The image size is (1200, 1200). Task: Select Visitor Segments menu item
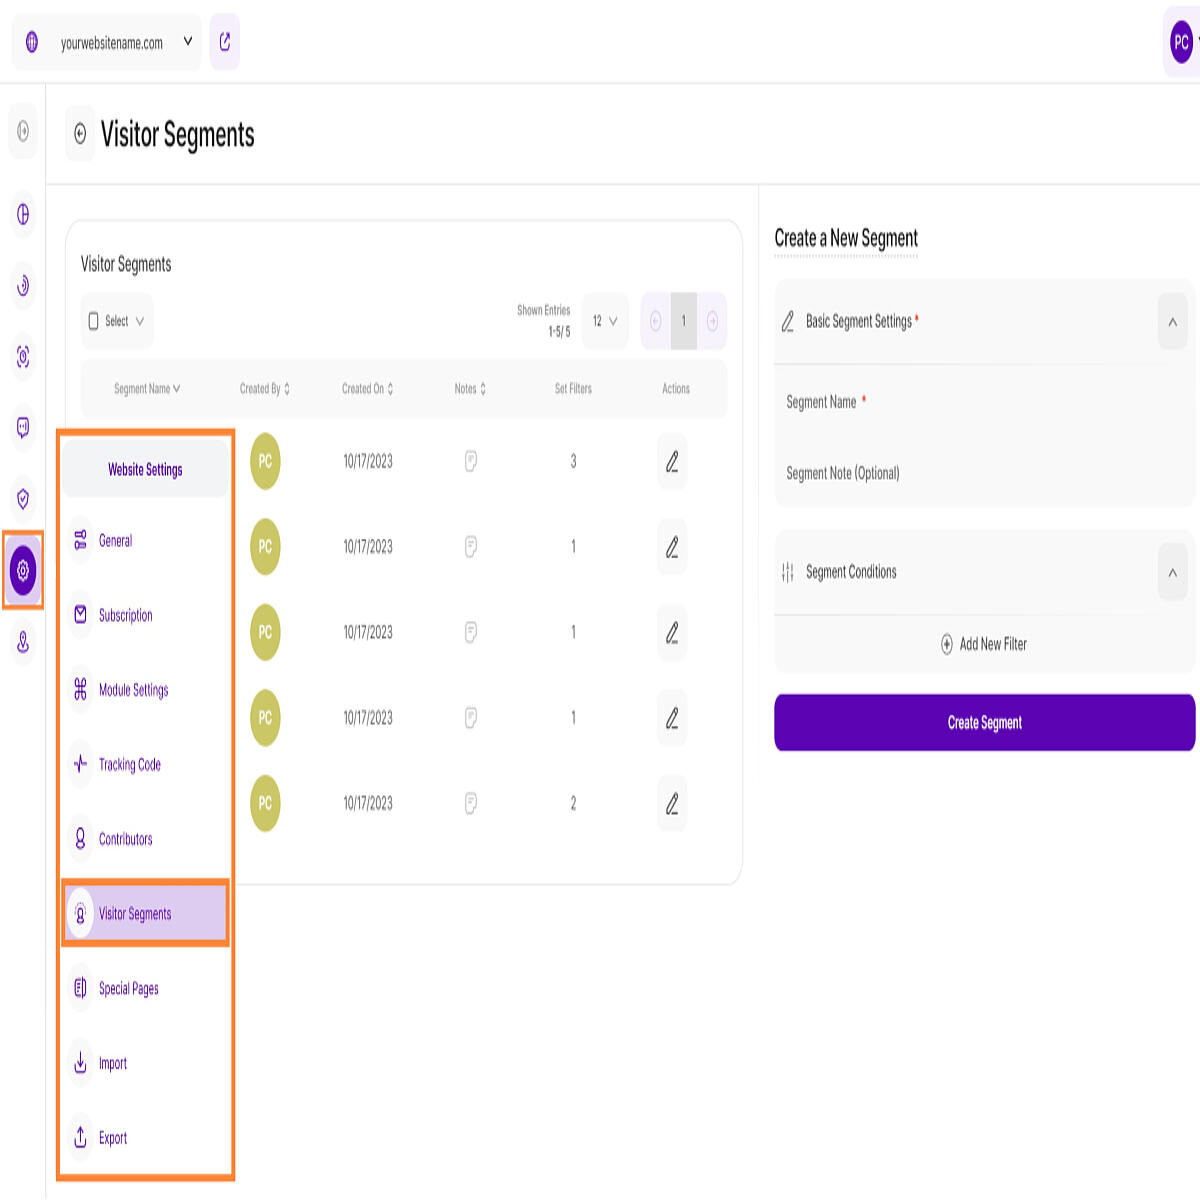point(146,913)
